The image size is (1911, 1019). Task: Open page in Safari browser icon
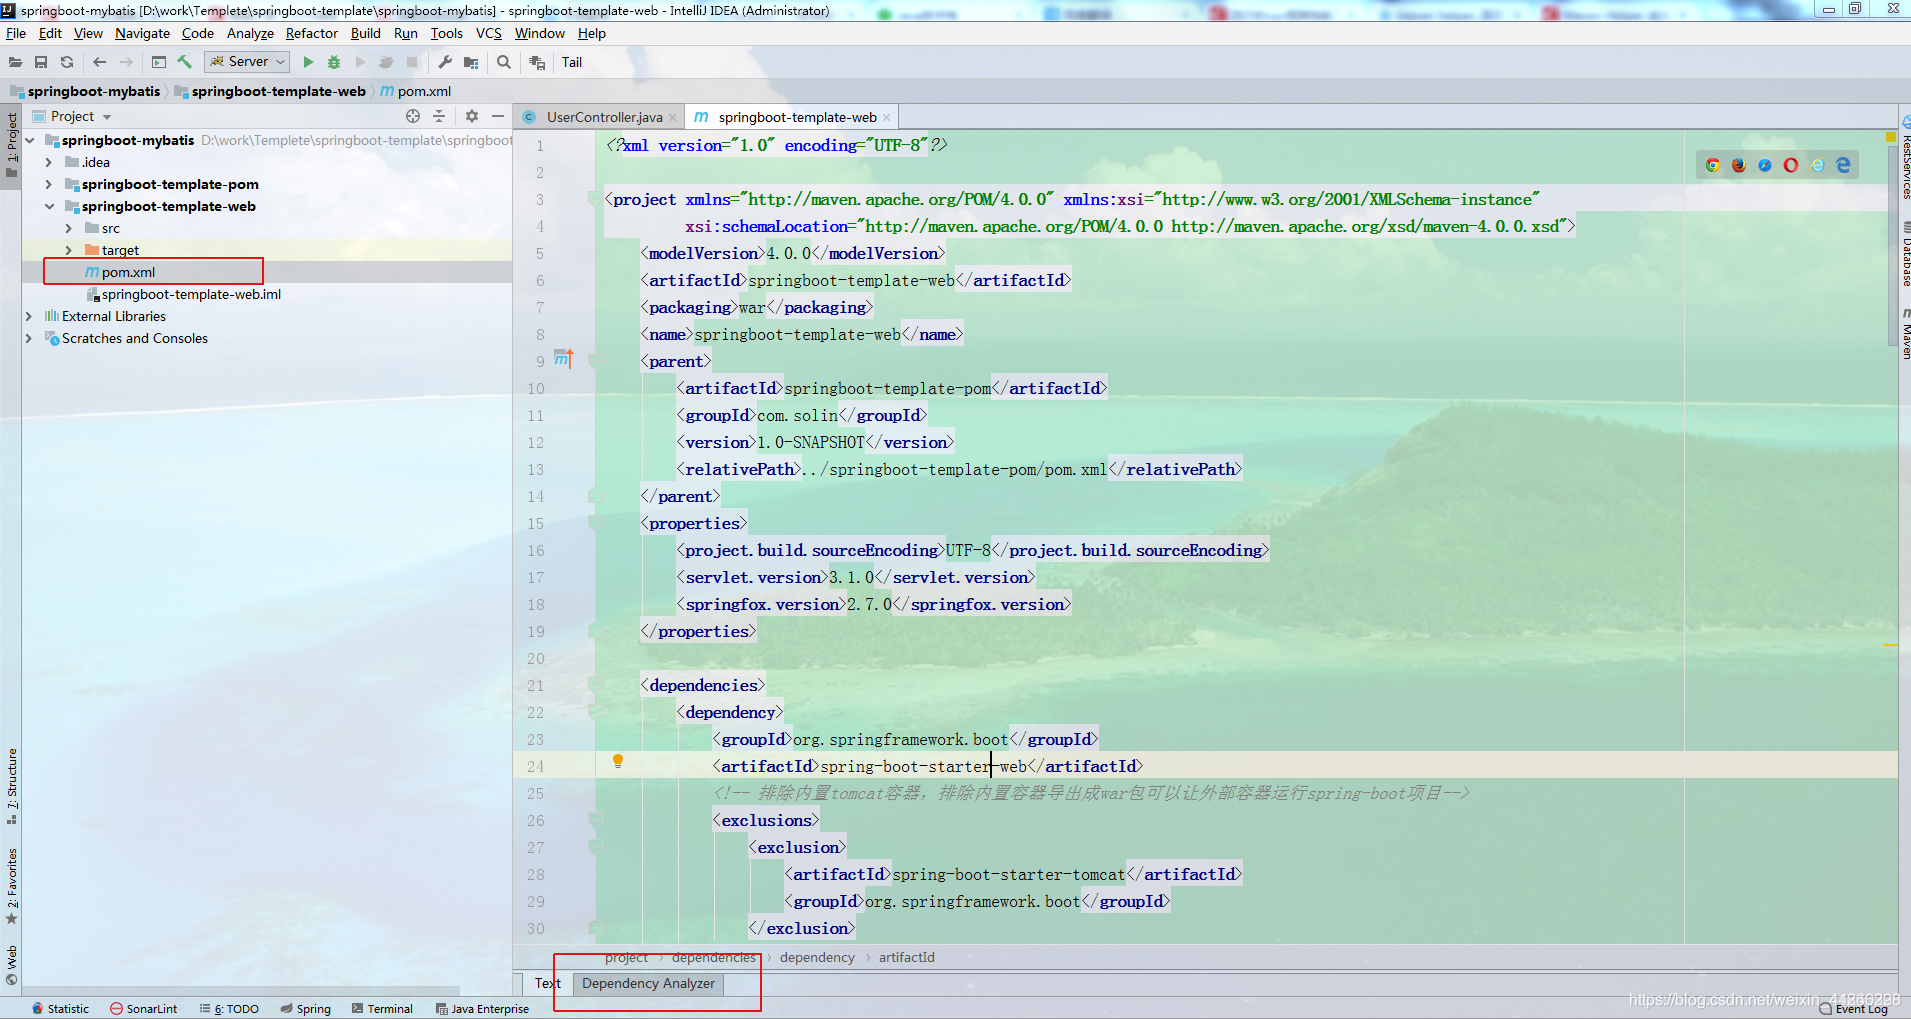pos(1765,165)
